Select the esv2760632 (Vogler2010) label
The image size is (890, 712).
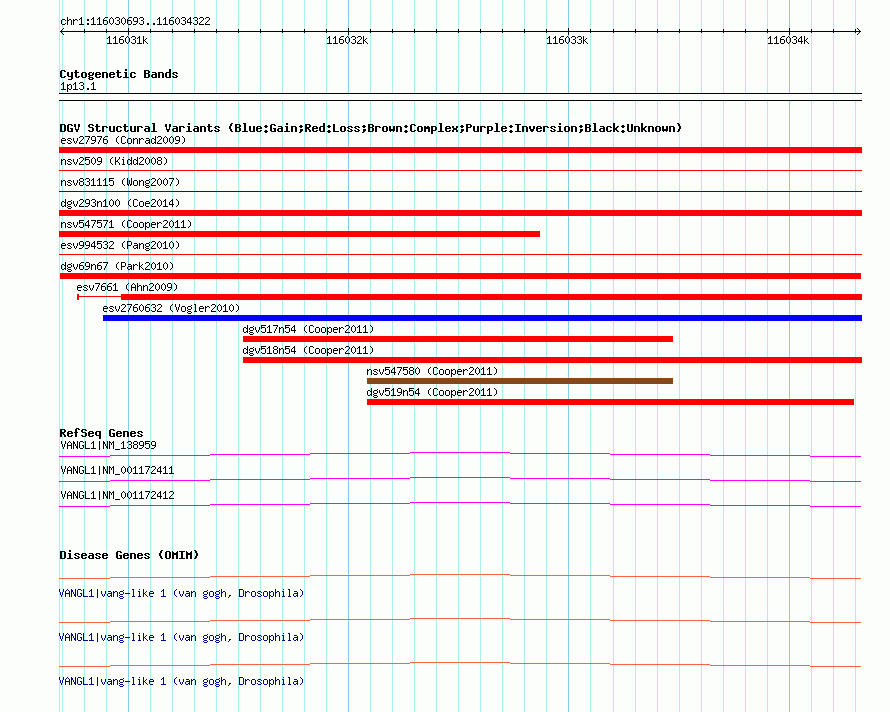pos(171,308)
